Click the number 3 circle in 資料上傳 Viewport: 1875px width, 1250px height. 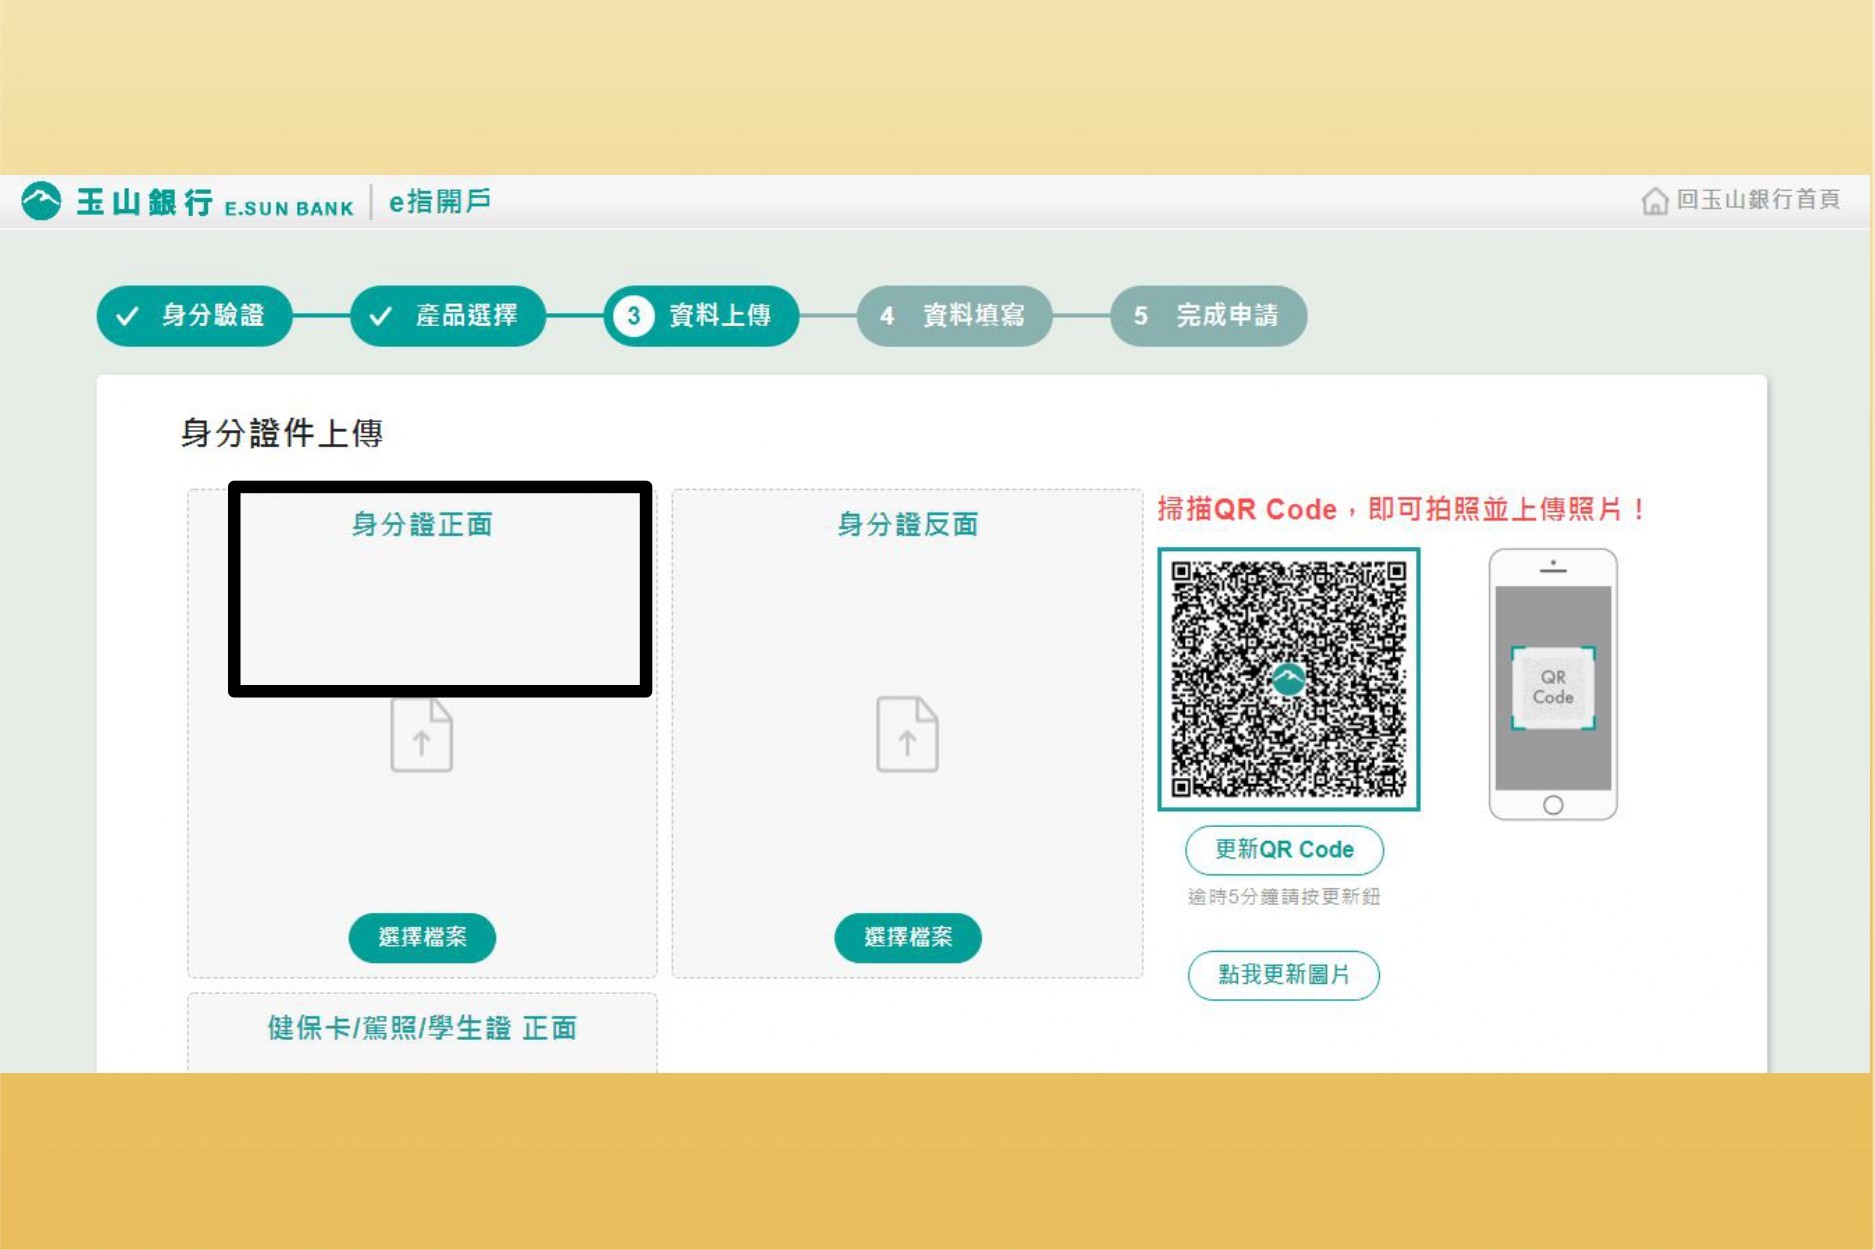(x=633, y=316)
